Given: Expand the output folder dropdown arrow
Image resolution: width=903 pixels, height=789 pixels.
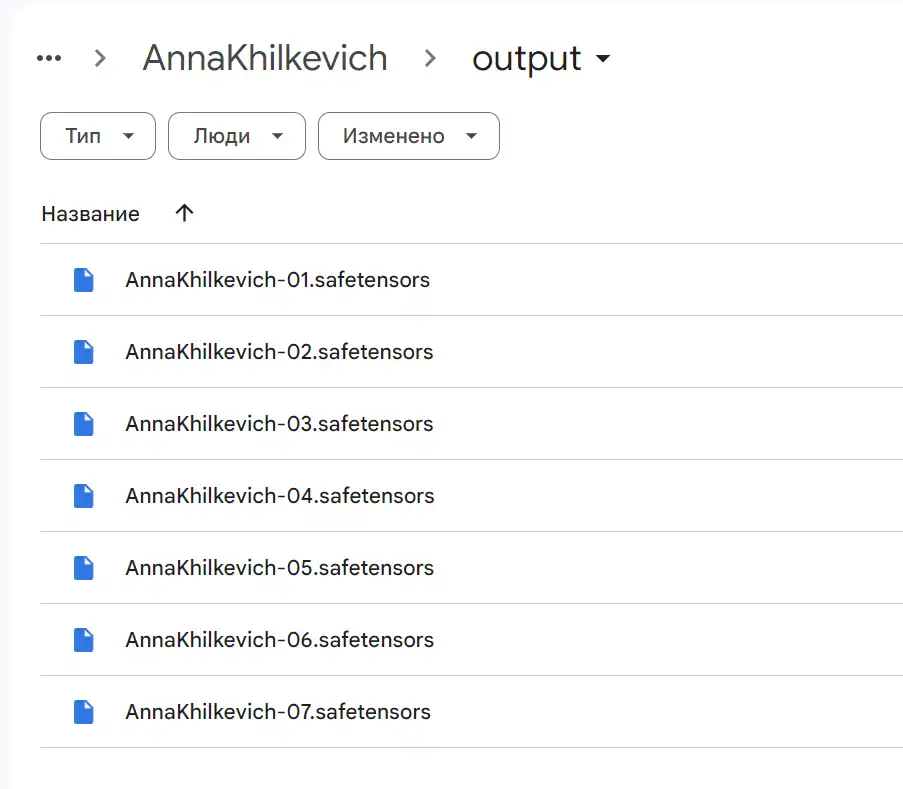Looking at the screenshot, I should click(602, 58).
